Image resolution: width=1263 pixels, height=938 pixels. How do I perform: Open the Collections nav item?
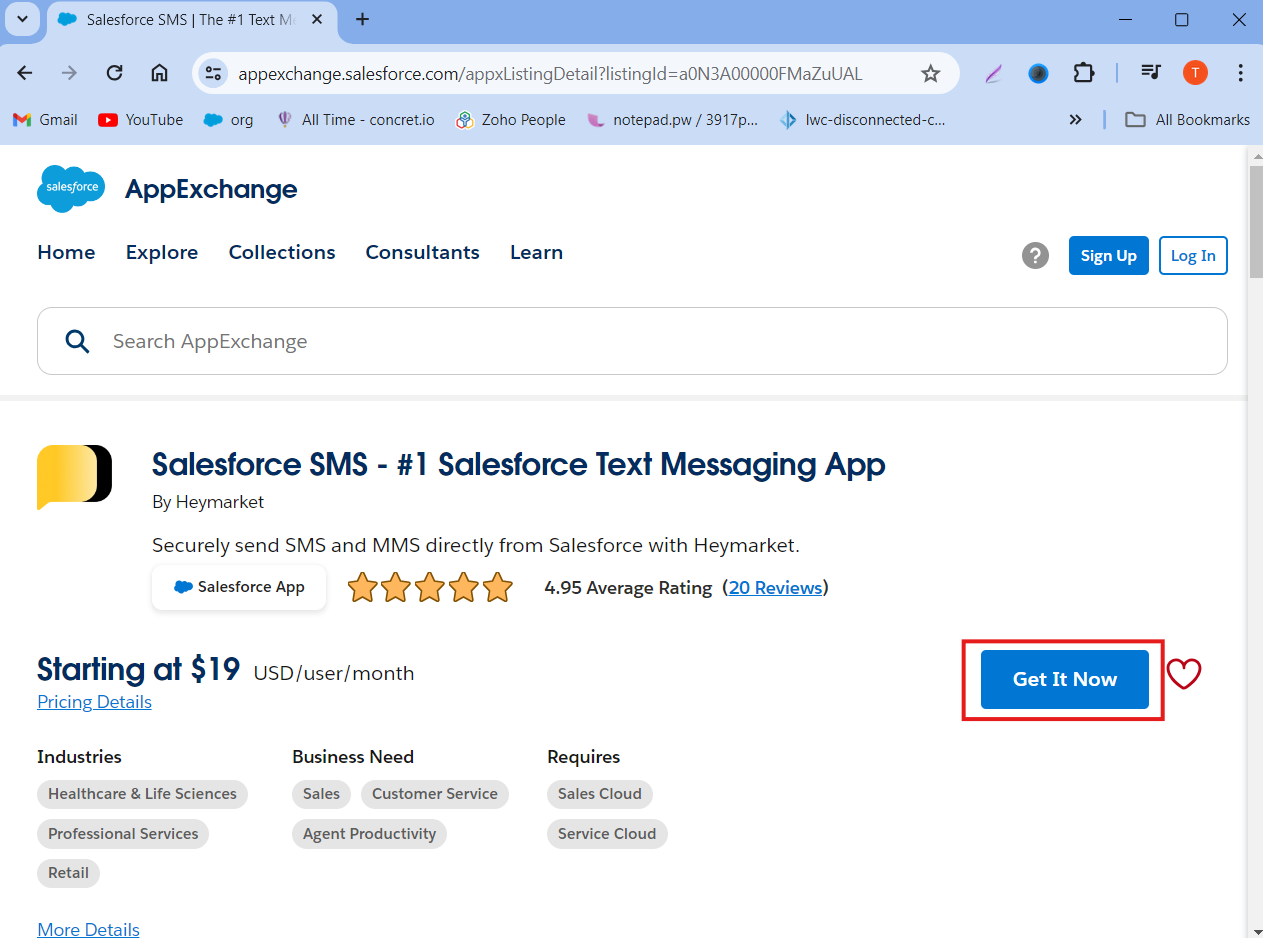point(282,252)
